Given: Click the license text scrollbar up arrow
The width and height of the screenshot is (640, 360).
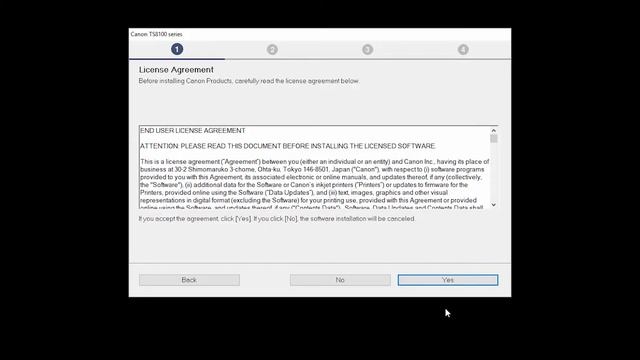Looking at the screenshot, I should coord(493,130).
